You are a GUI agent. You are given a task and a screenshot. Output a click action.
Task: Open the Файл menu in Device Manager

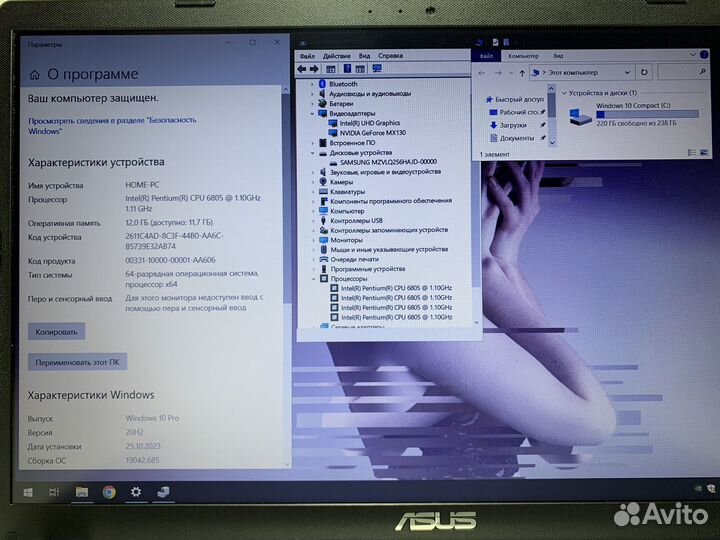307,56
